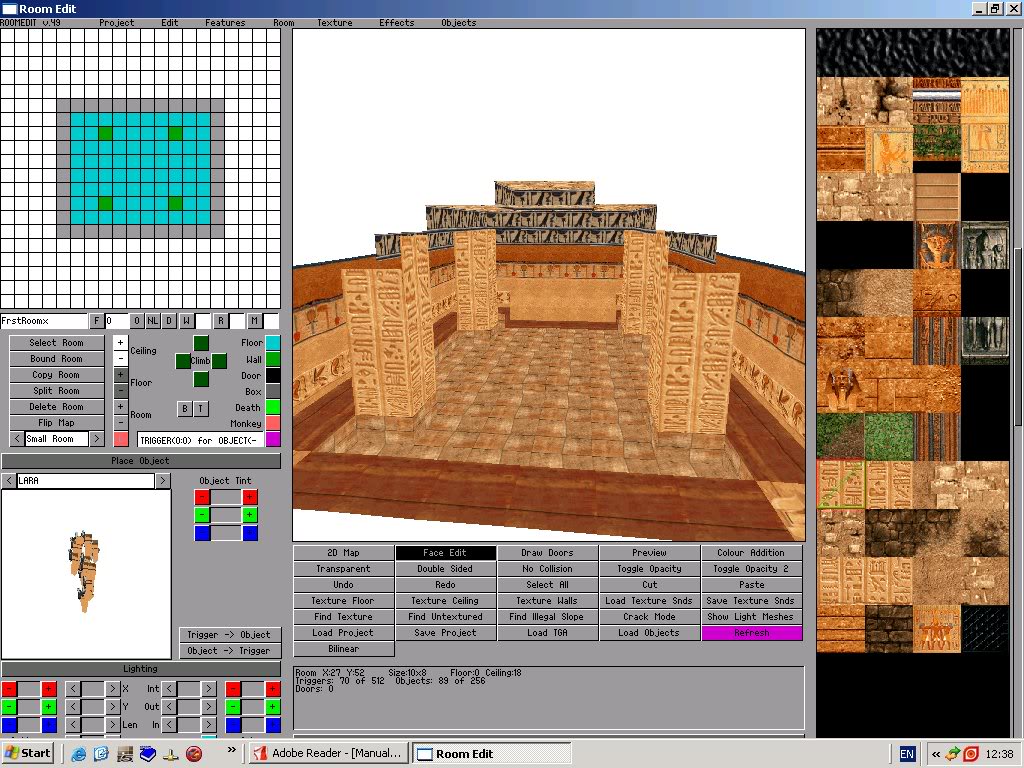Click the D flag button

(169, 321)
